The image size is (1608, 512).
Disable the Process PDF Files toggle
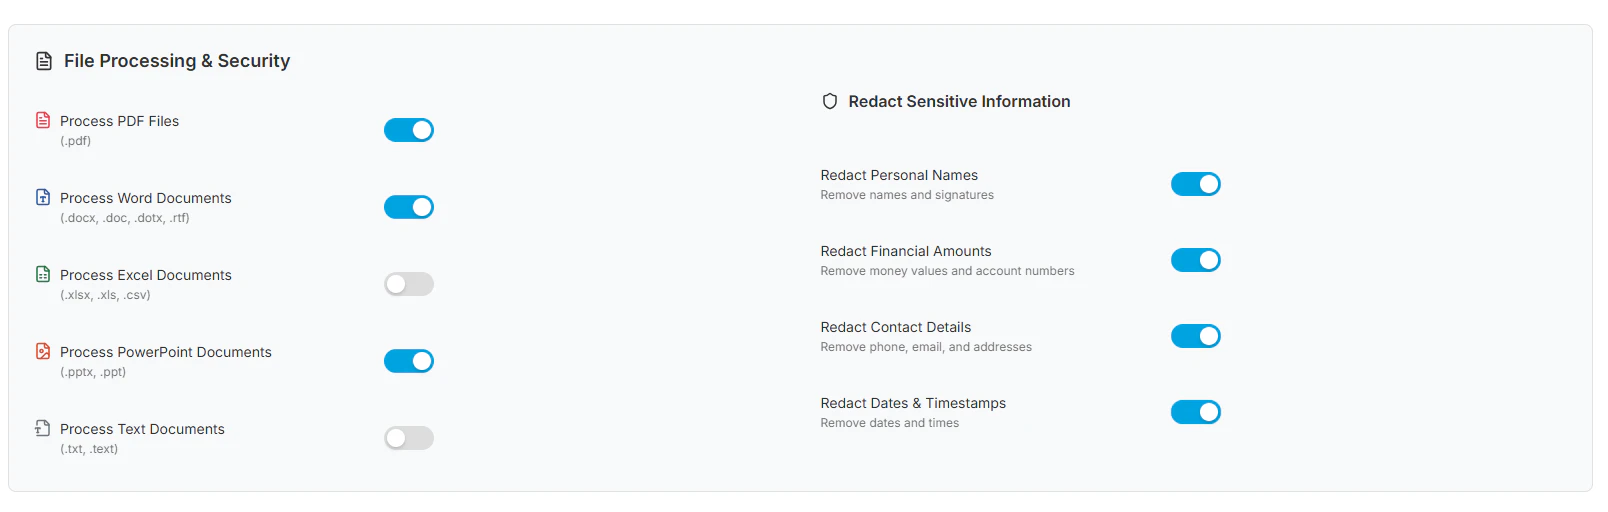pos(409,130)
